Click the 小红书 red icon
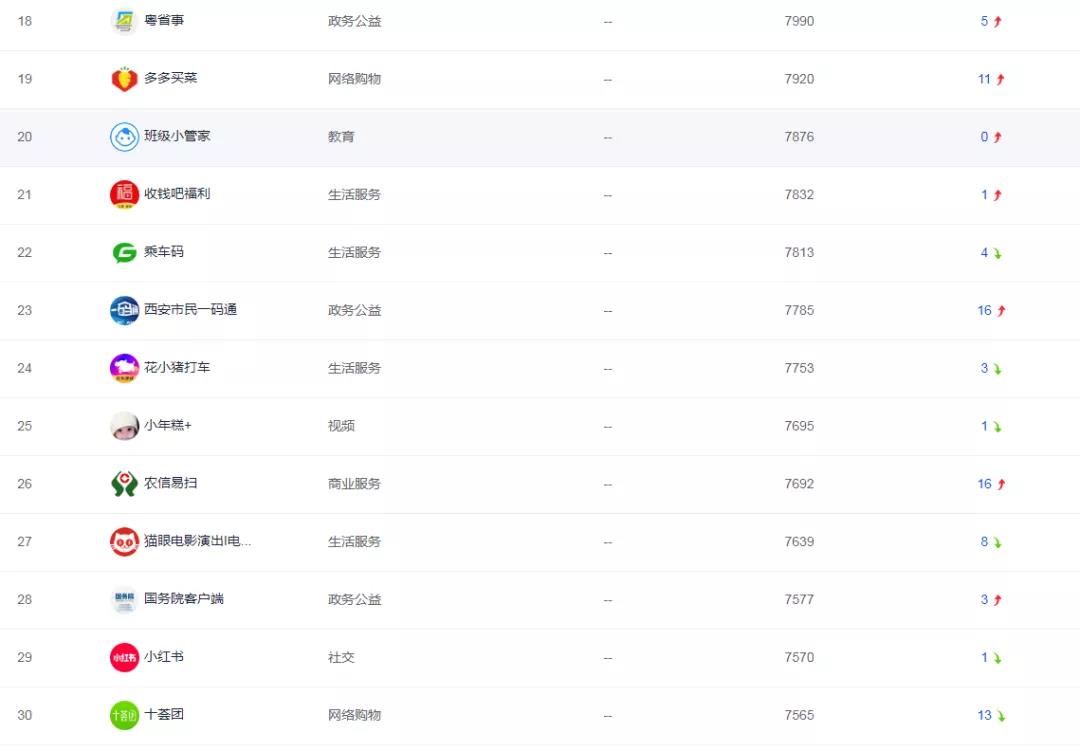 coord(124,657)
